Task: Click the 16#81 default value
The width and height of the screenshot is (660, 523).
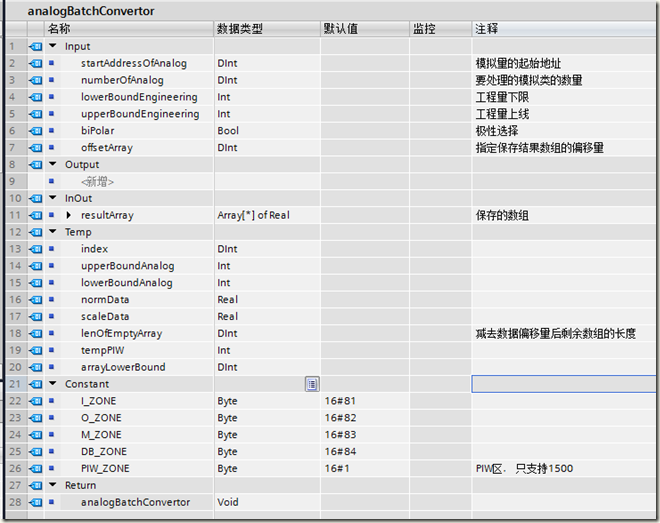Action: click(340, 401)
